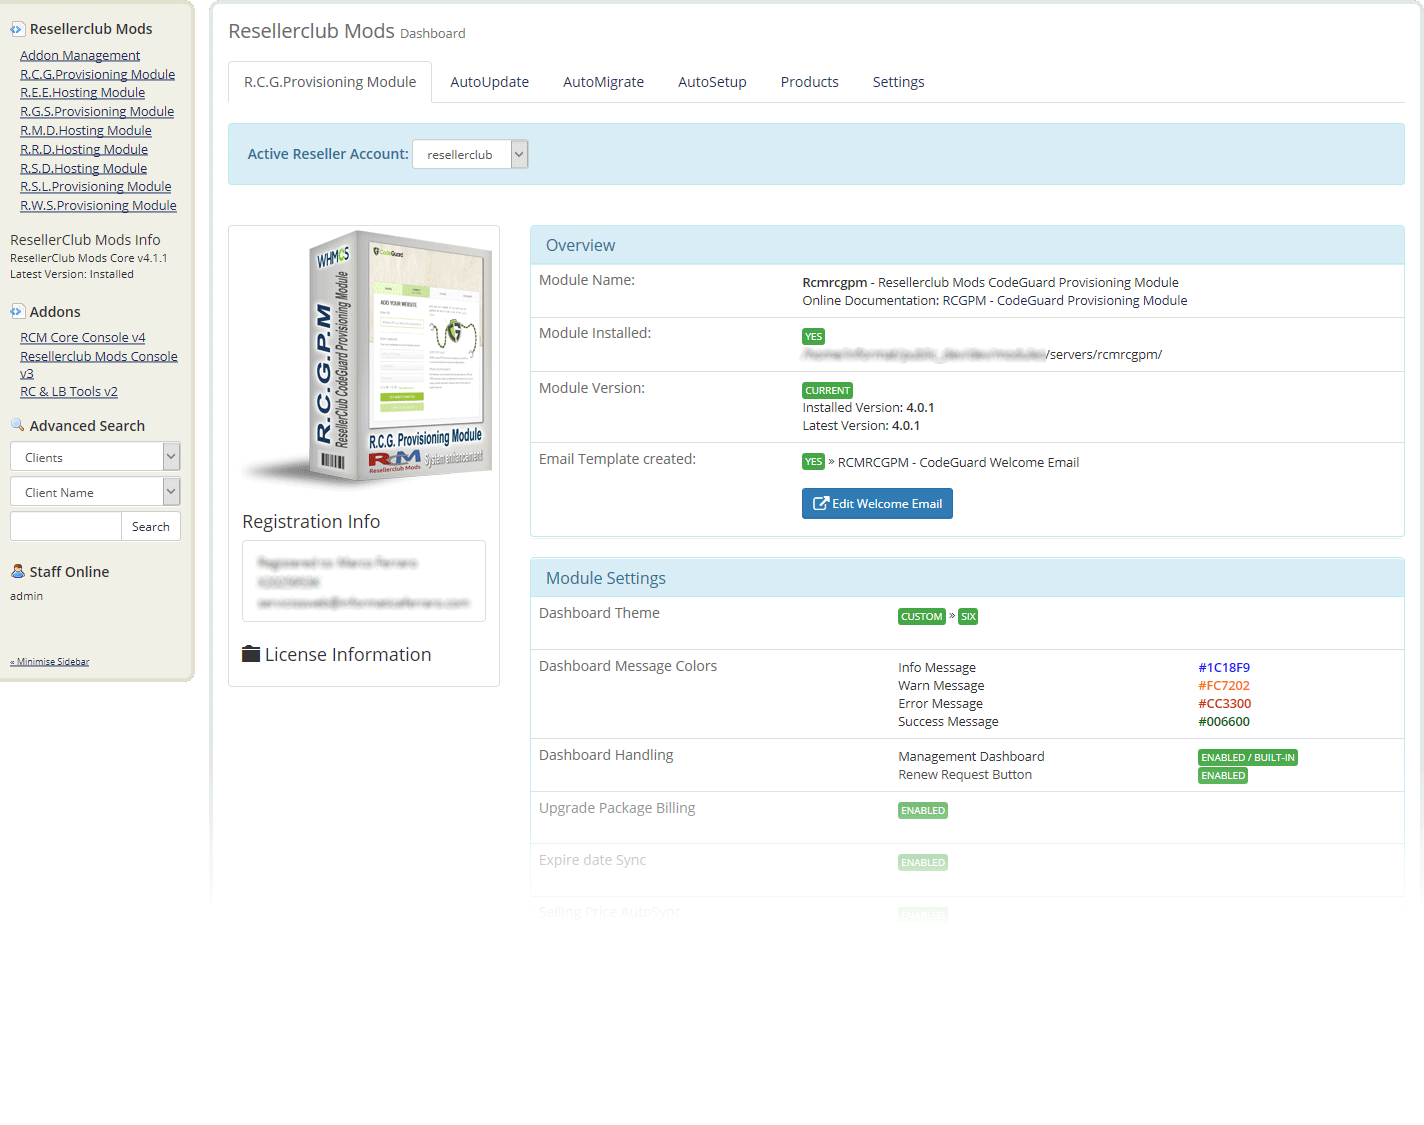Open the AutoSetup tab
The image size is (1424, 1125).
712,82
